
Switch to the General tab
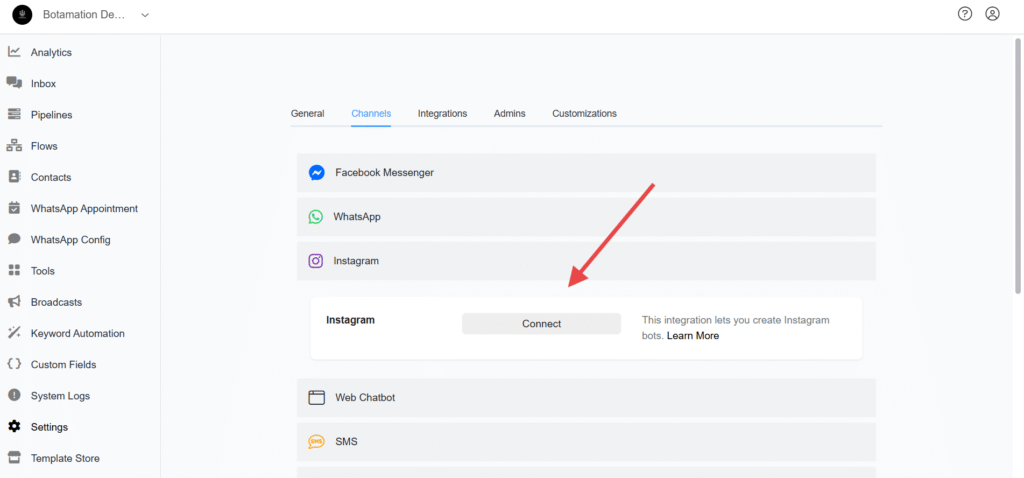[x=308, y=114]
